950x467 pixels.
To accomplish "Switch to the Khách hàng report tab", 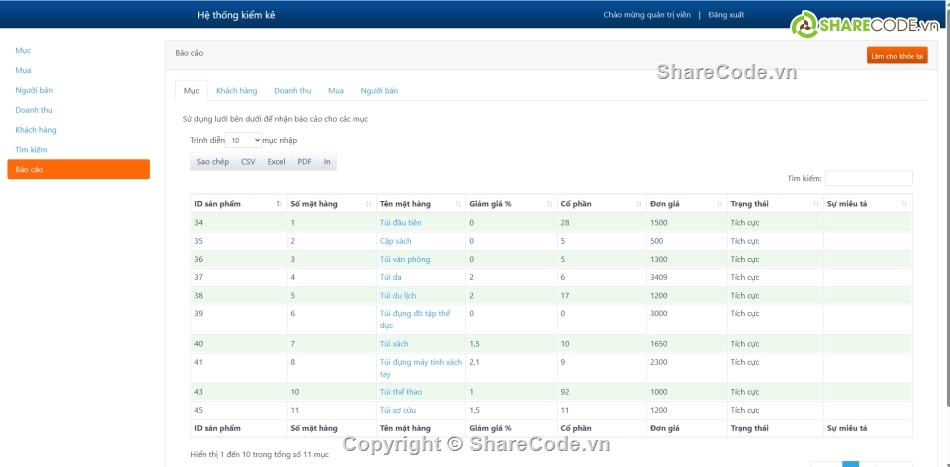I will point(236,91).
